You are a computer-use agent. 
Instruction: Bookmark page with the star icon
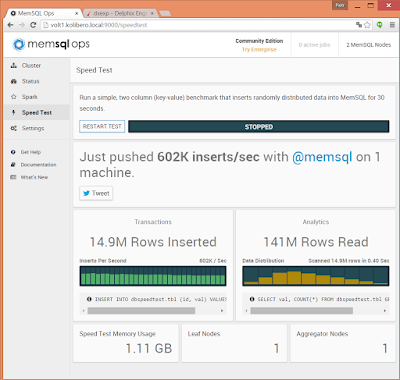tap(367, 25)
